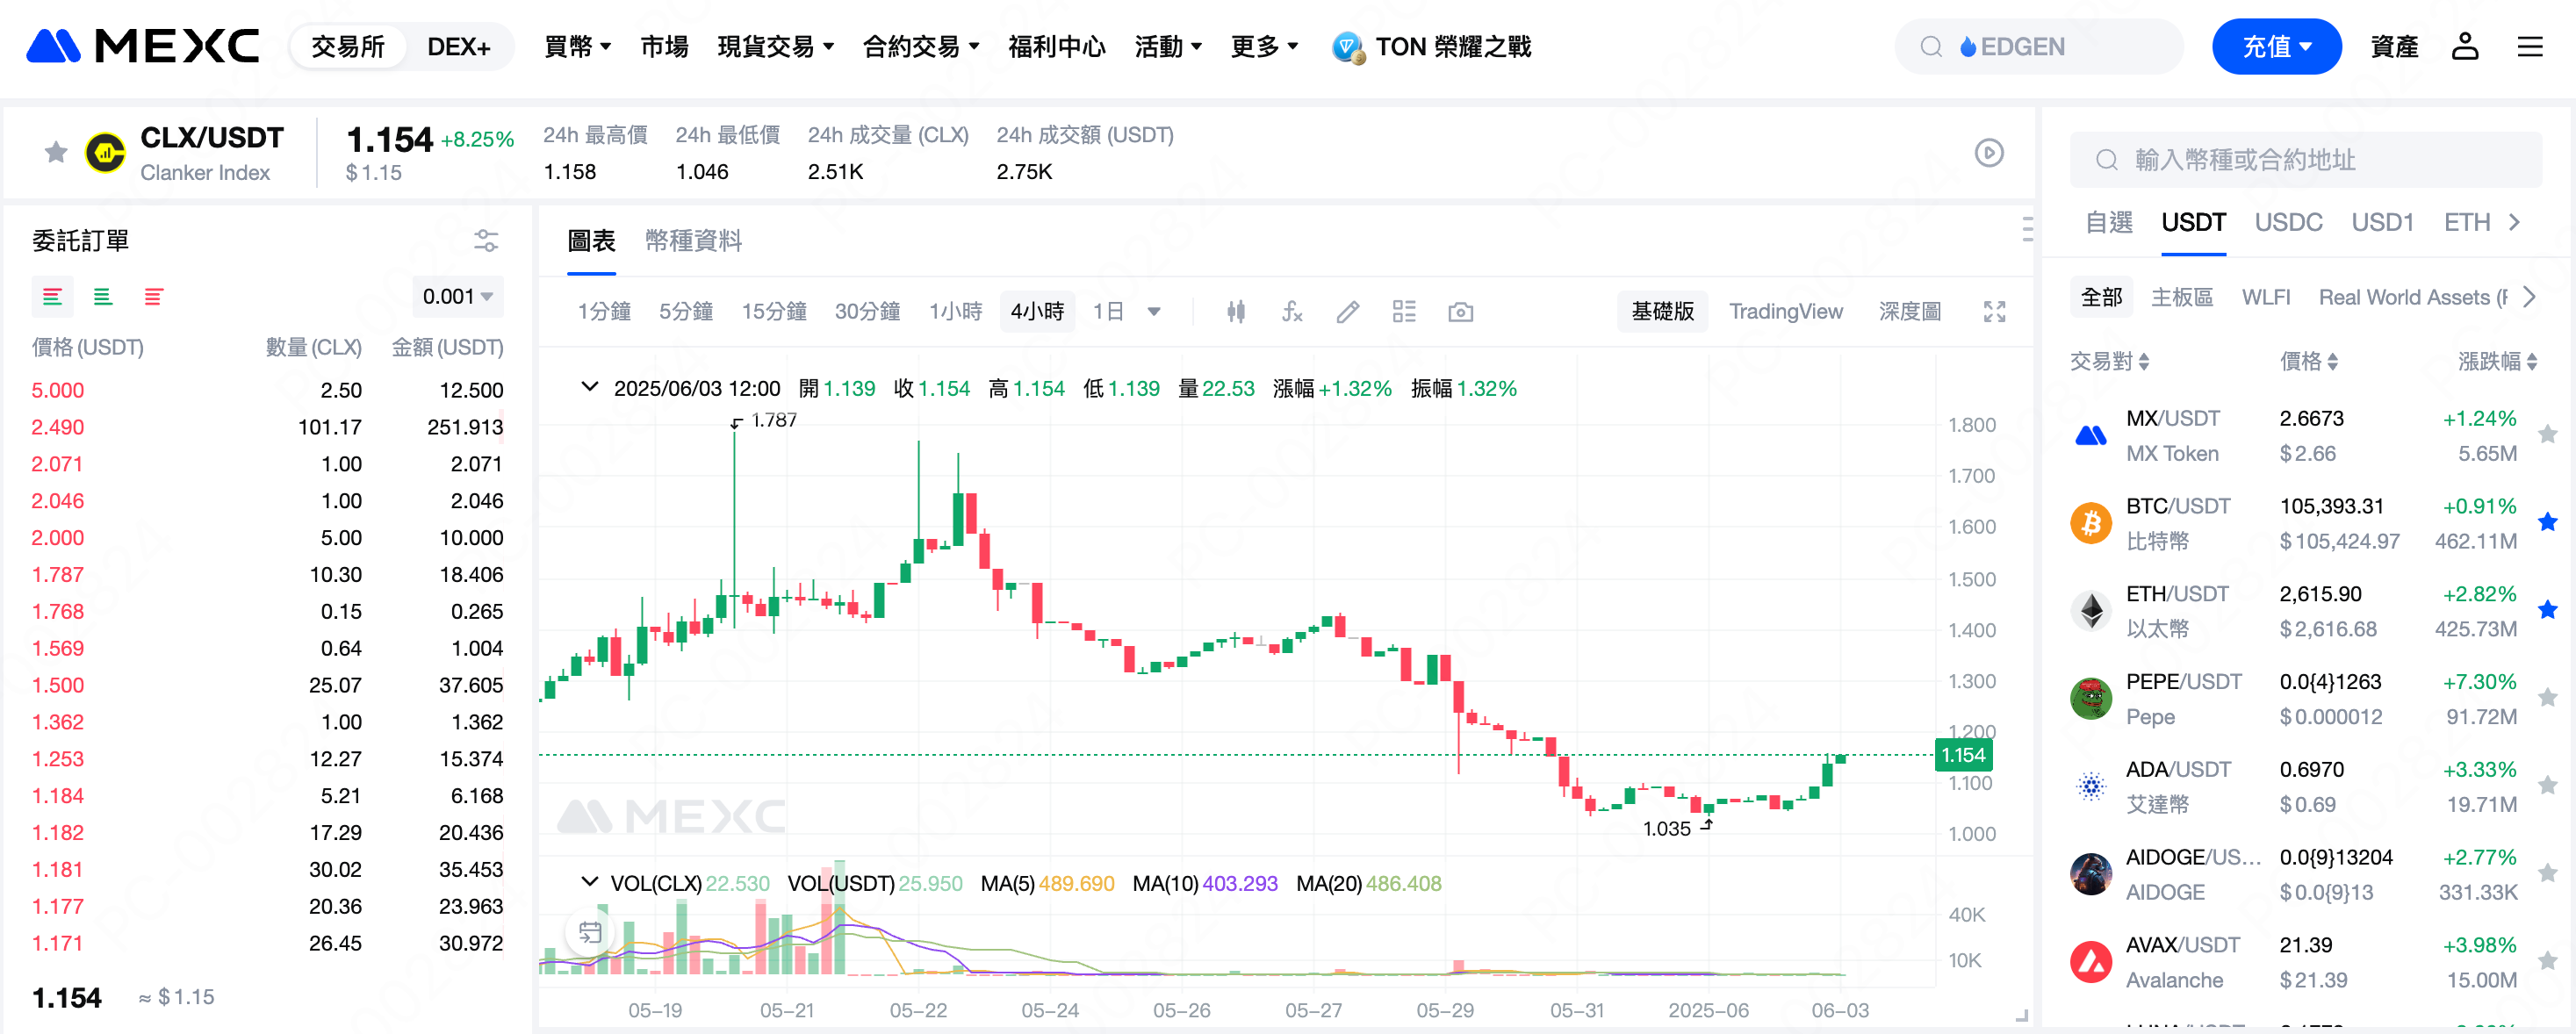Open 0.001 price precision dropdown

coord(457,297)
